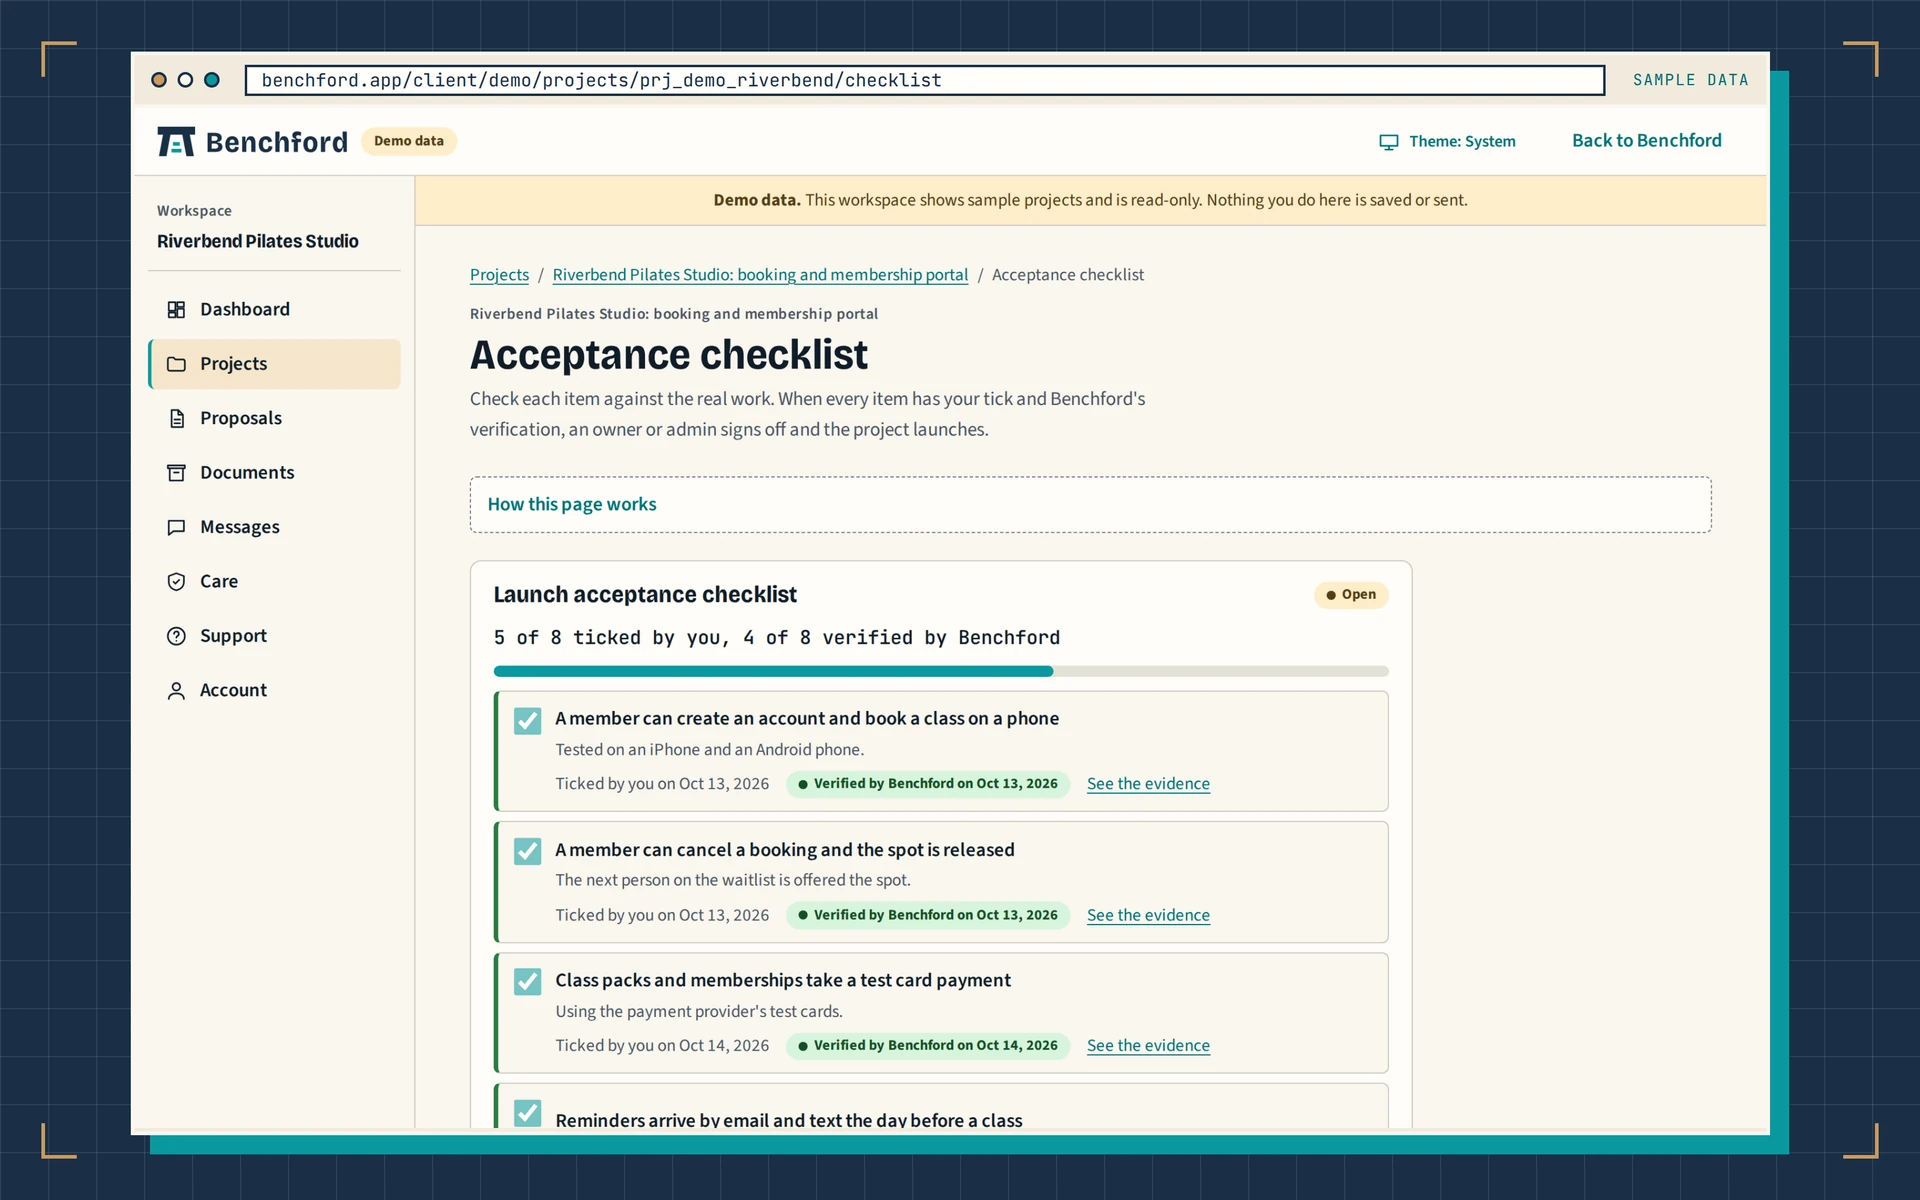Click the browser address bar URL field

point(925,80)
